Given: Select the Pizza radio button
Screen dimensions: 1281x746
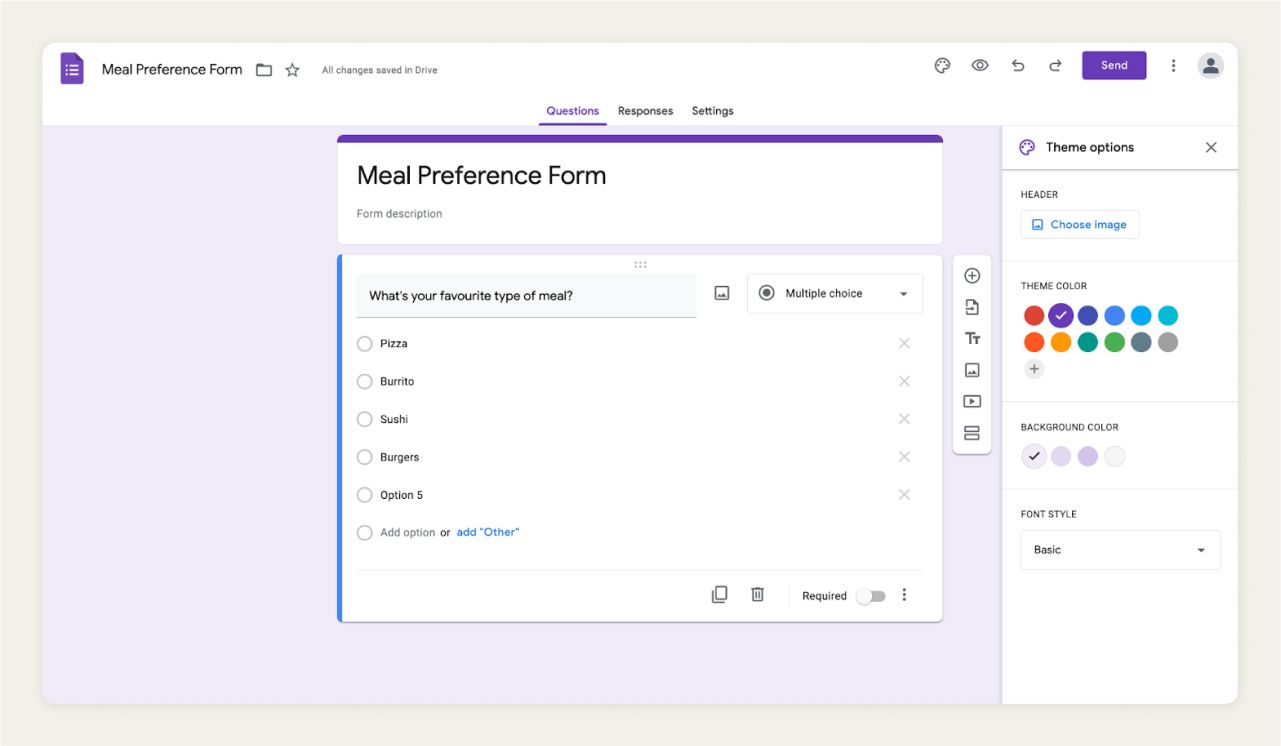Looking at the screenshot, I should [365, 343].
